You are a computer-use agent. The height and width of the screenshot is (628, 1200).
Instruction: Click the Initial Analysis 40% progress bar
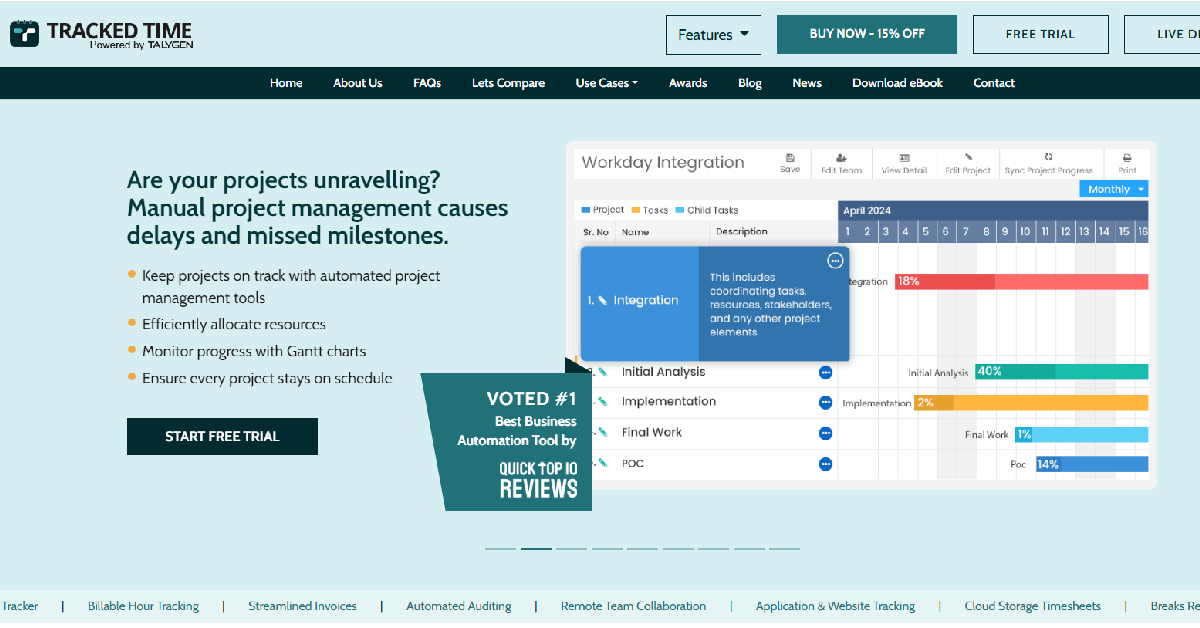pos(1061,371)
